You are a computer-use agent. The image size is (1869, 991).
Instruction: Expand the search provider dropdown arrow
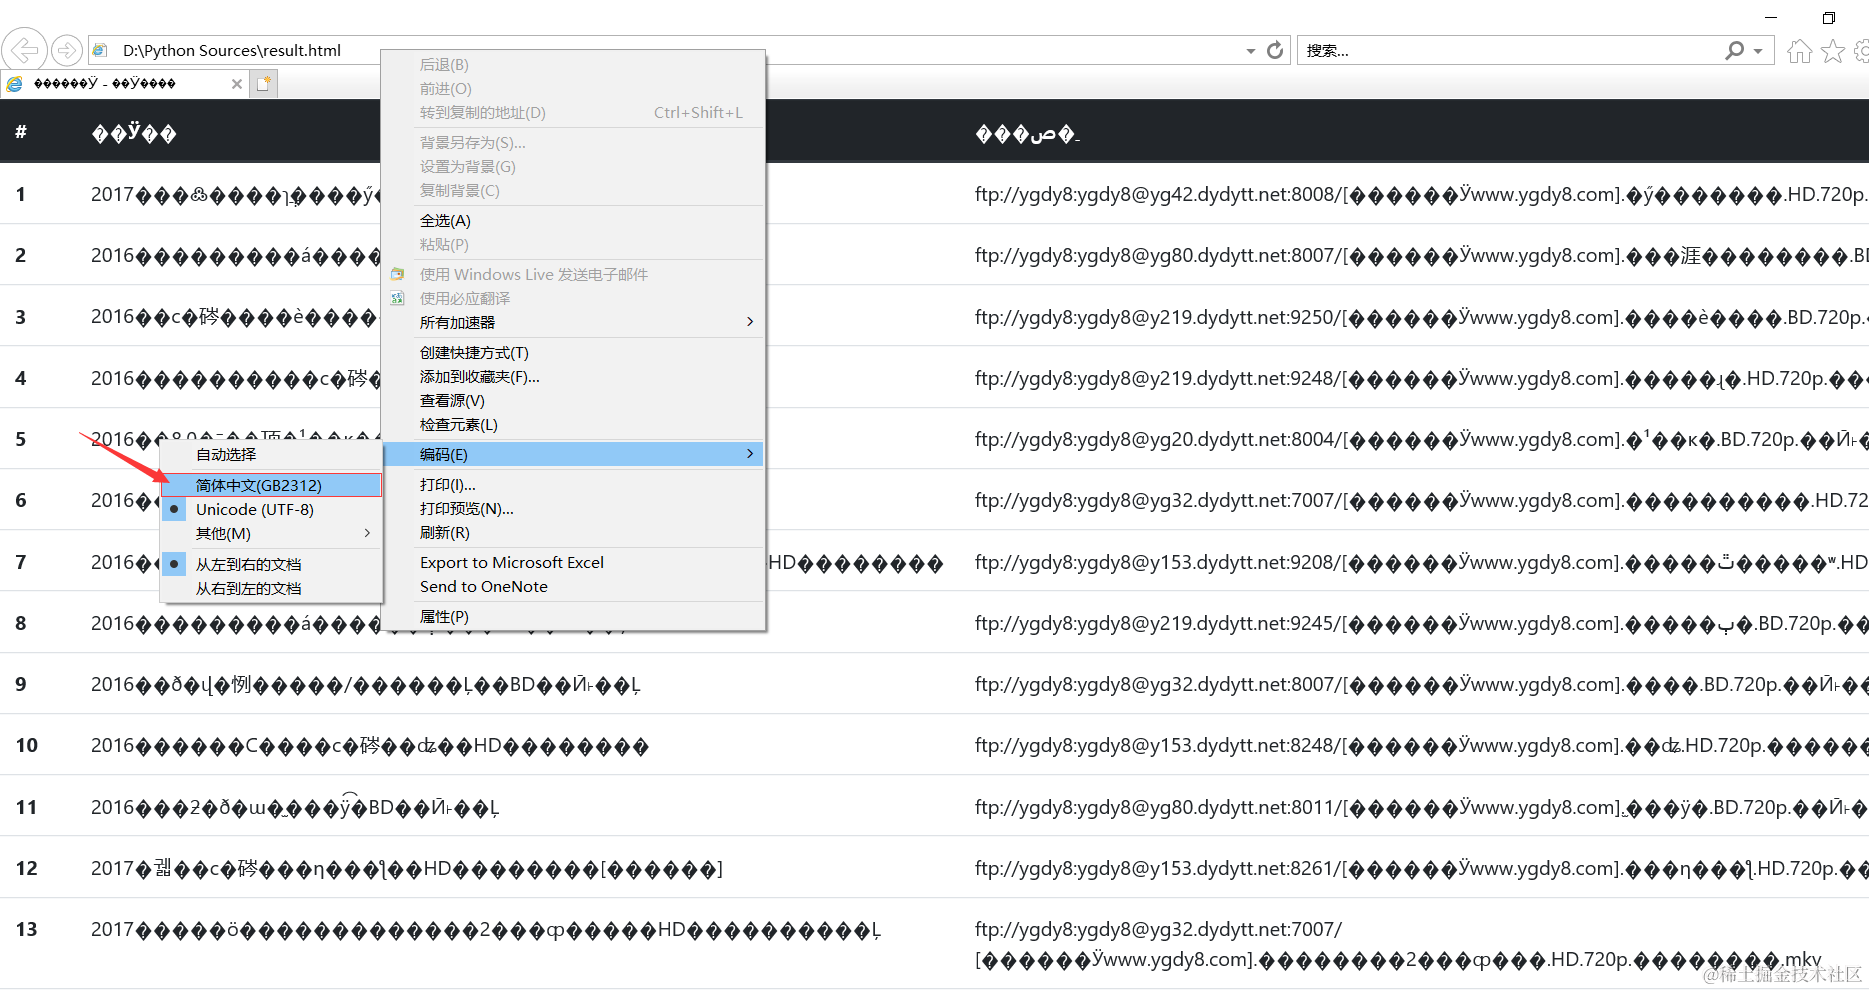click(x=1758, y=51)
